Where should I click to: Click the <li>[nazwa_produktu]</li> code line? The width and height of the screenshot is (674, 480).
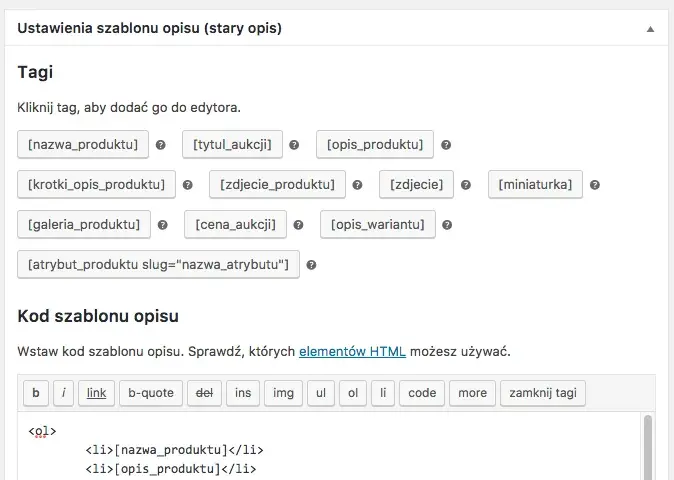point(174,450)
